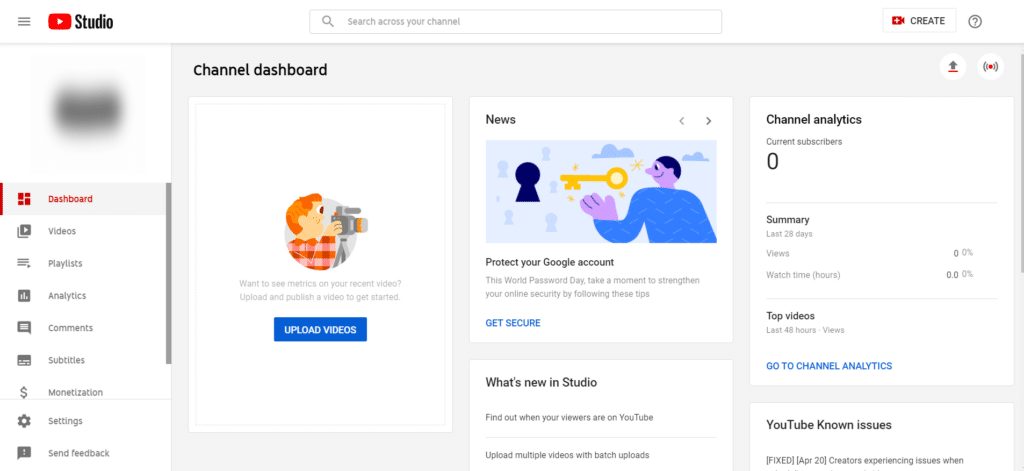This screenshot has width=1024, height=471.
Task: Click the search magnifier icon
Action: tap(328, 22)
